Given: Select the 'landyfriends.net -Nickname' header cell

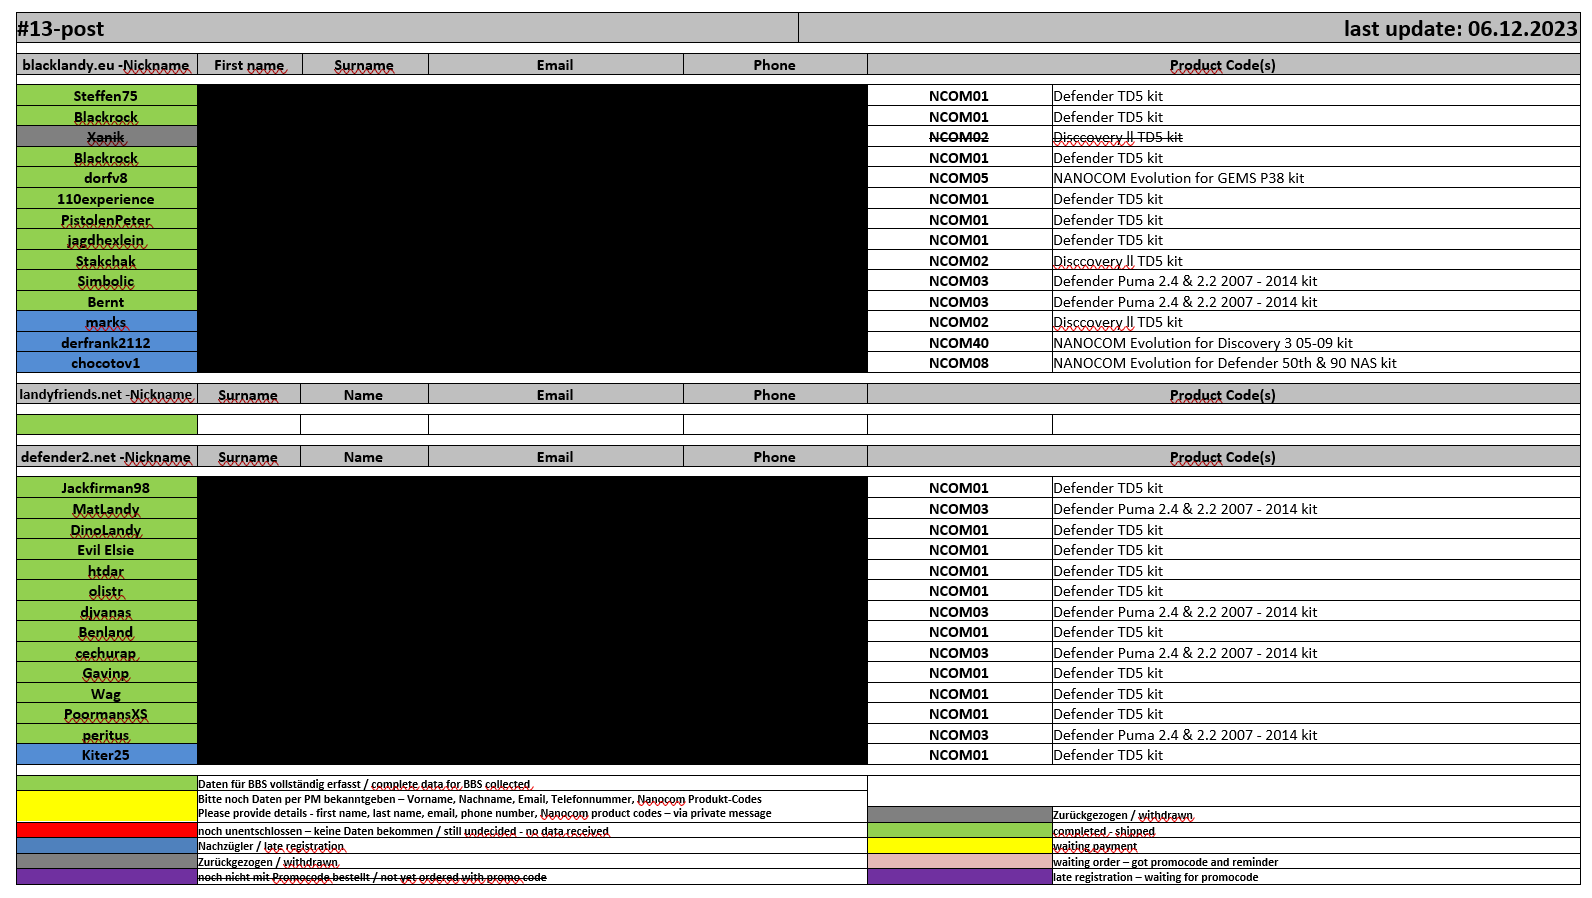Looking at the screenshot, I should (x=107, y=395).
